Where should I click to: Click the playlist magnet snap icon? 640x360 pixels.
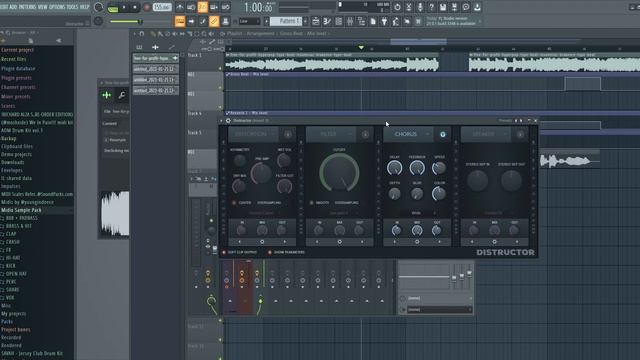142,33
